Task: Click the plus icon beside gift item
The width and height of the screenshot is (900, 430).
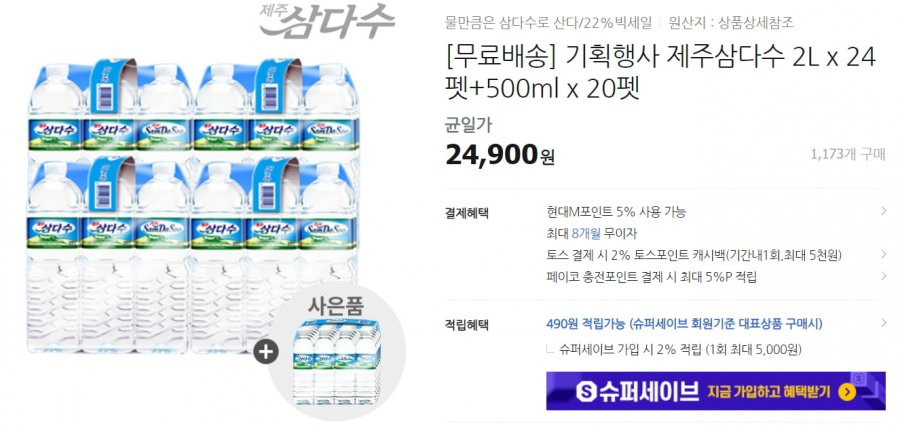Action: click(266, 352)
